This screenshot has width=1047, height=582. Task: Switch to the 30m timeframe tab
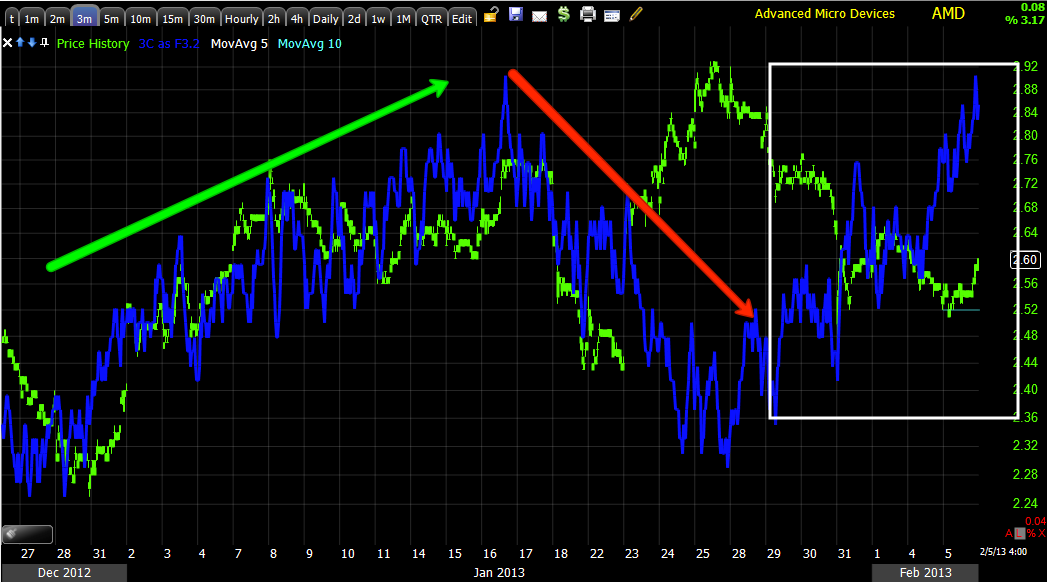204,18
